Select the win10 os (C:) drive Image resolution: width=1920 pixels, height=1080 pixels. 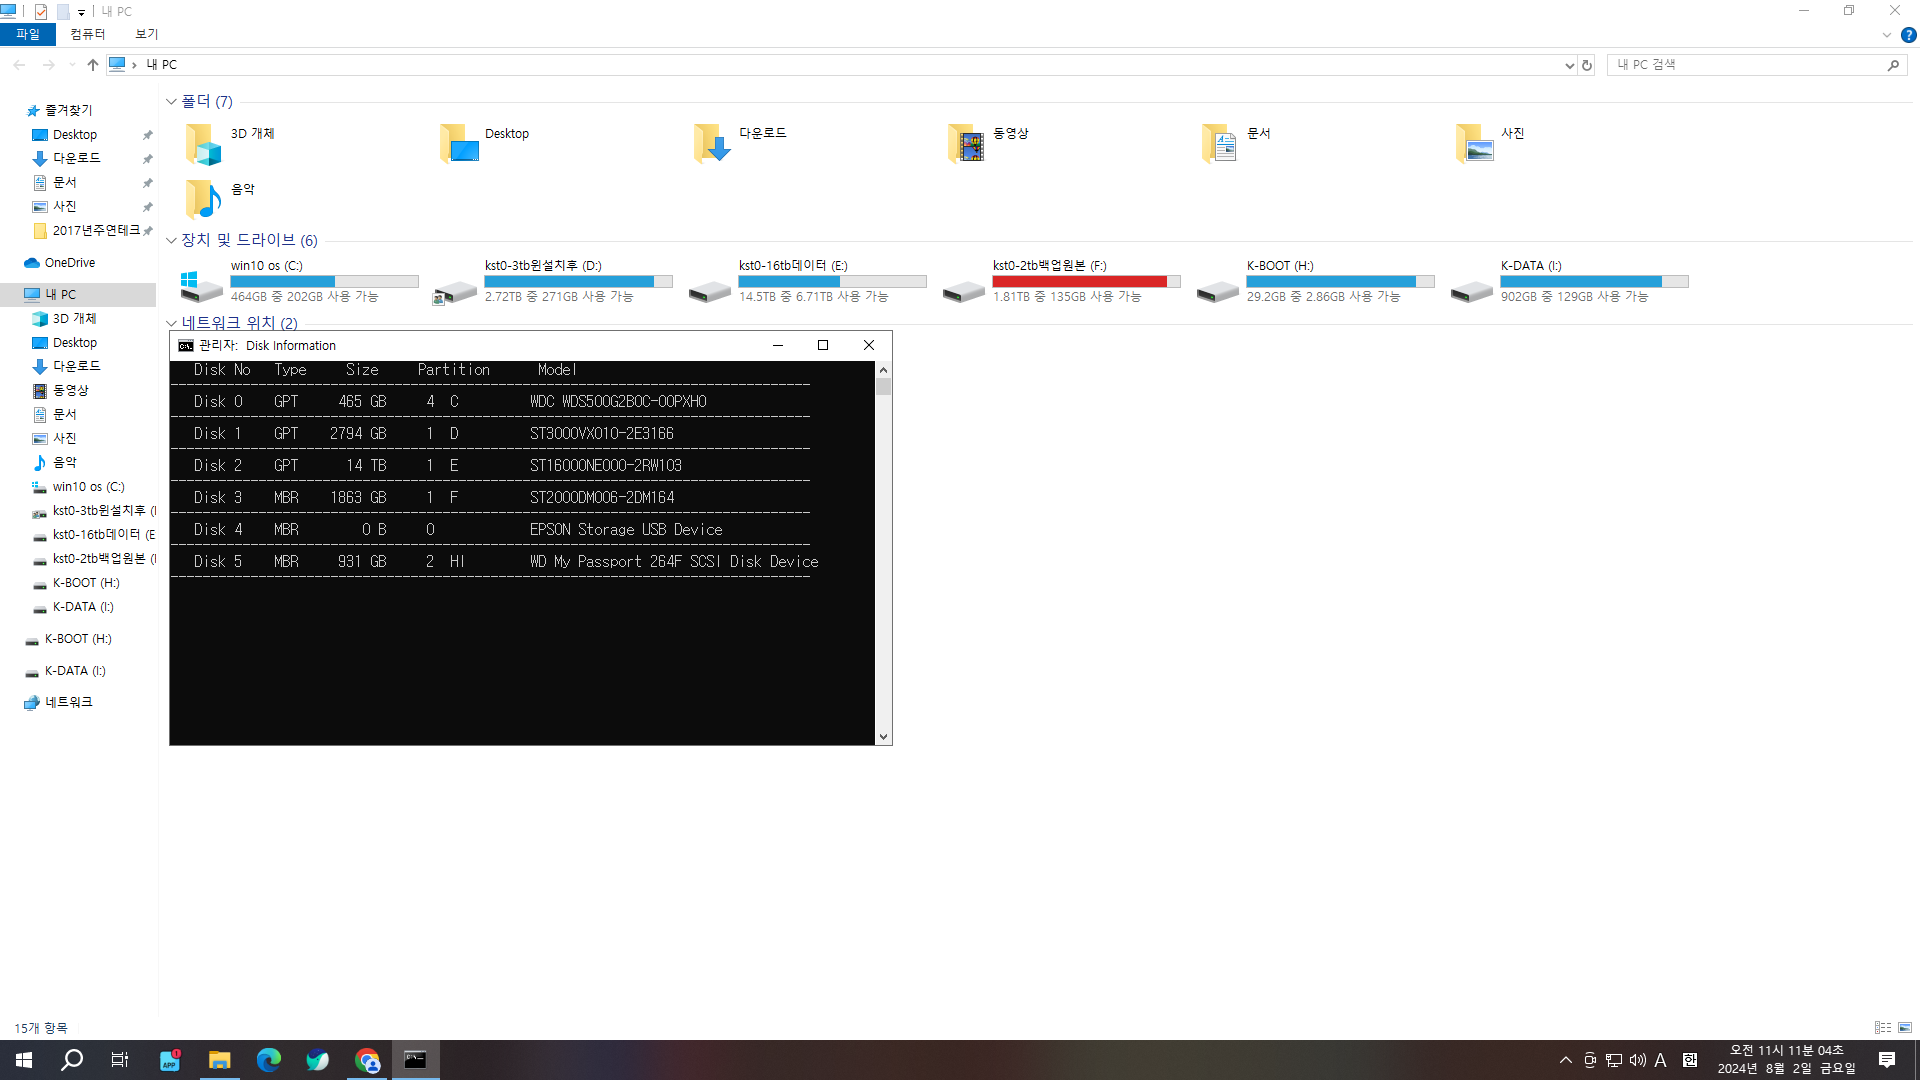click(x=299, y=282)
